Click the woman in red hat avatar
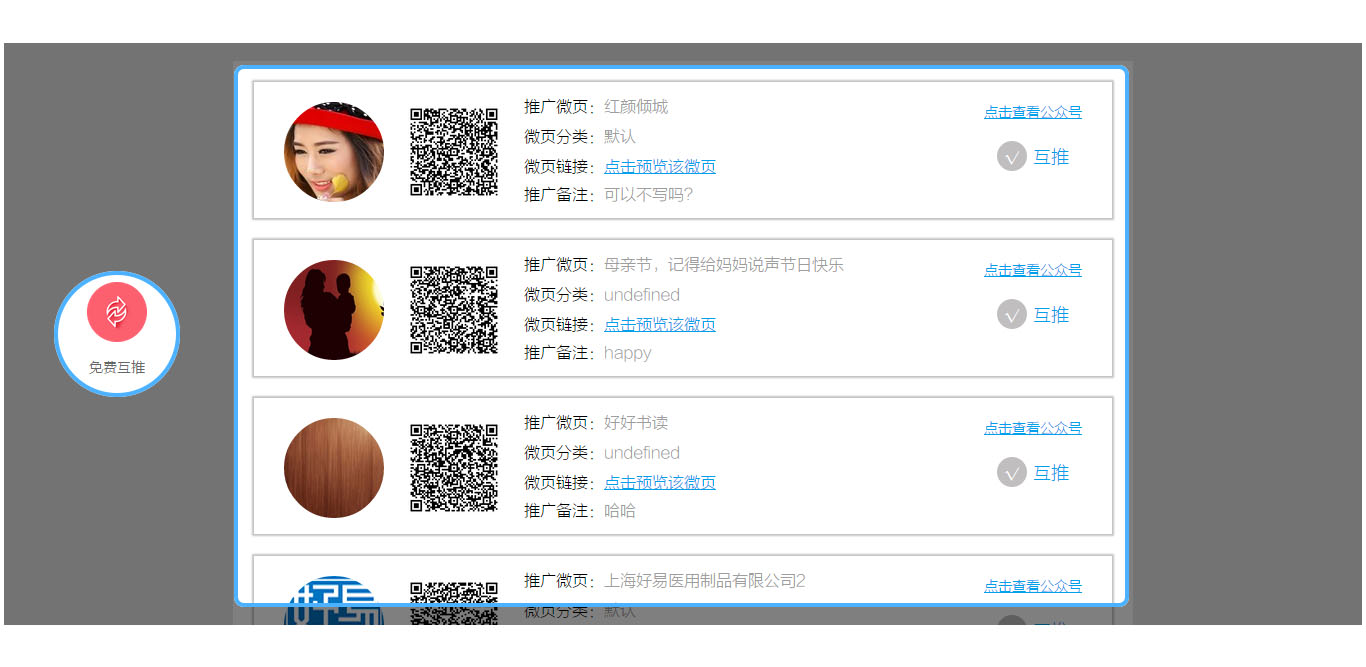 (334, 152)
